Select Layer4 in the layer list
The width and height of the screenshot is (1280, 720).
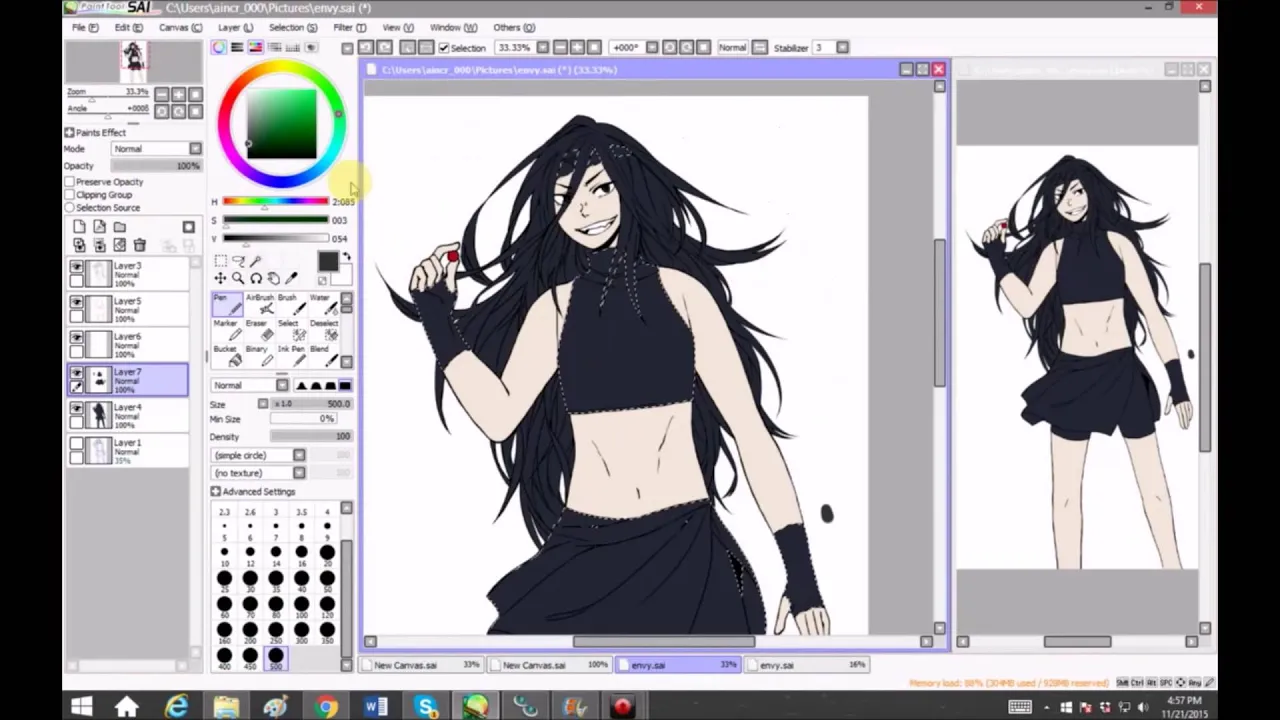pyautogui.click(x=127, y=416)
